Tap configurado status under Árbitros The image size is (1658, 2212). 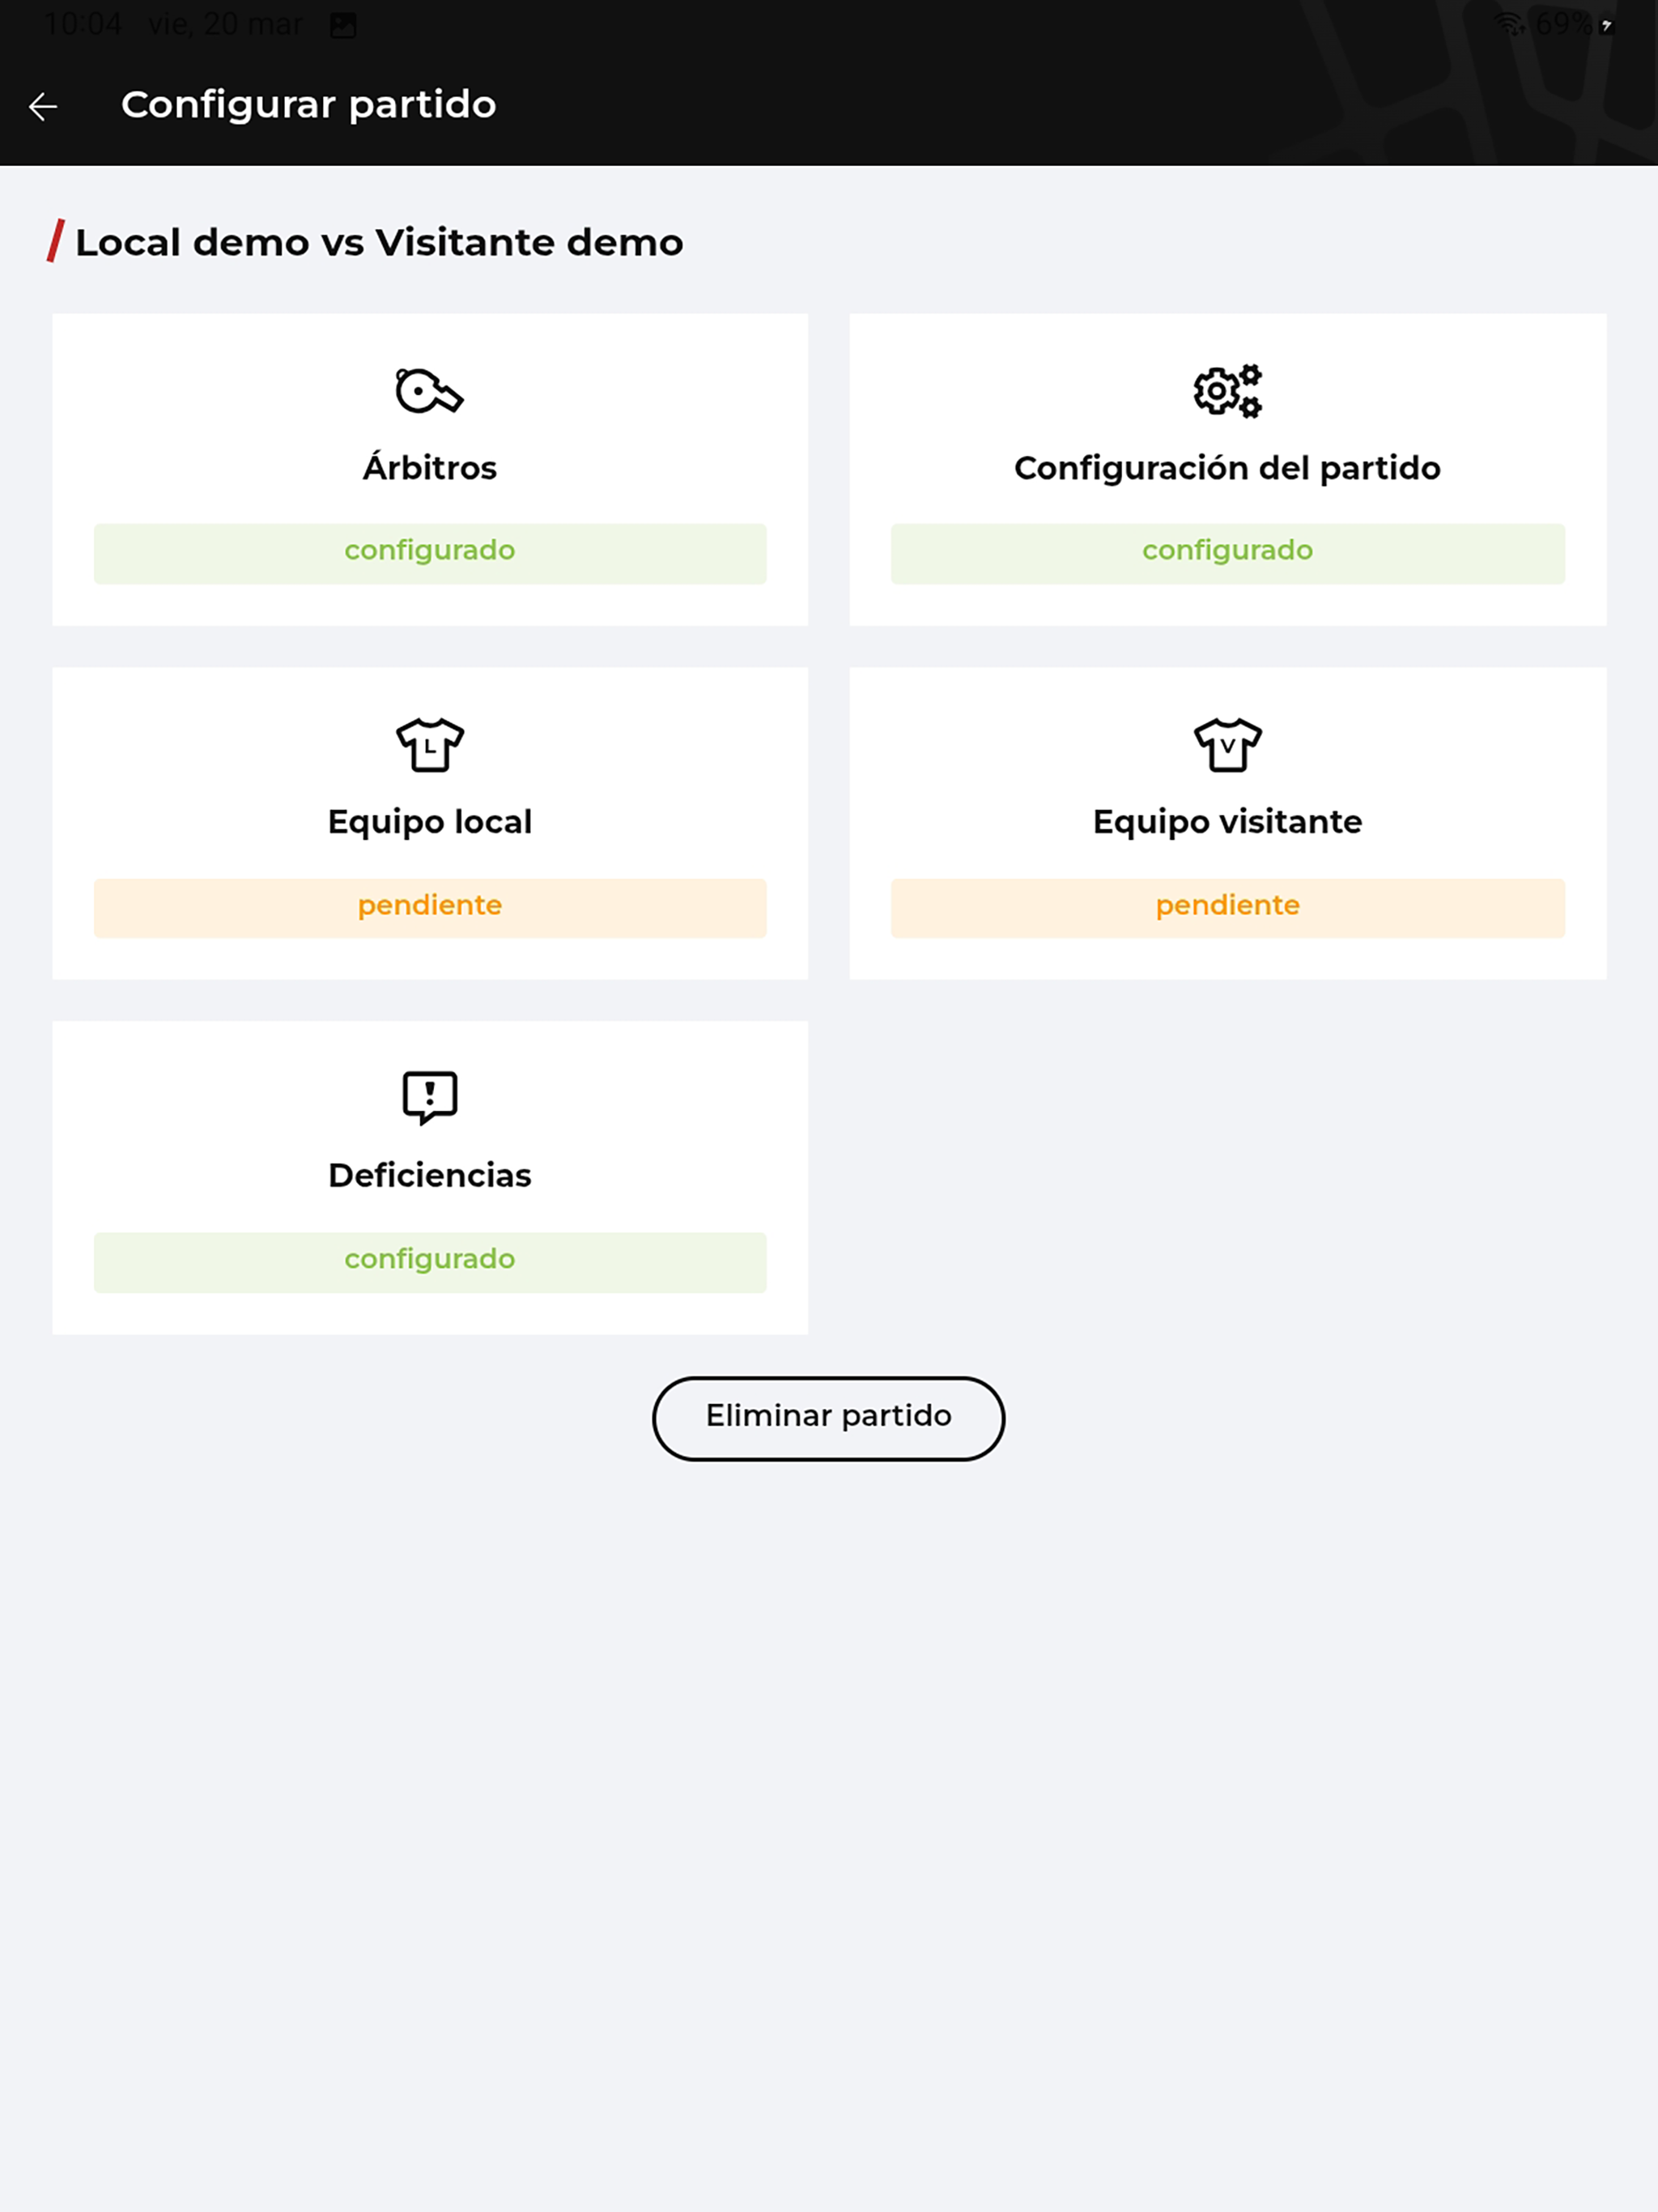[430, 553]
